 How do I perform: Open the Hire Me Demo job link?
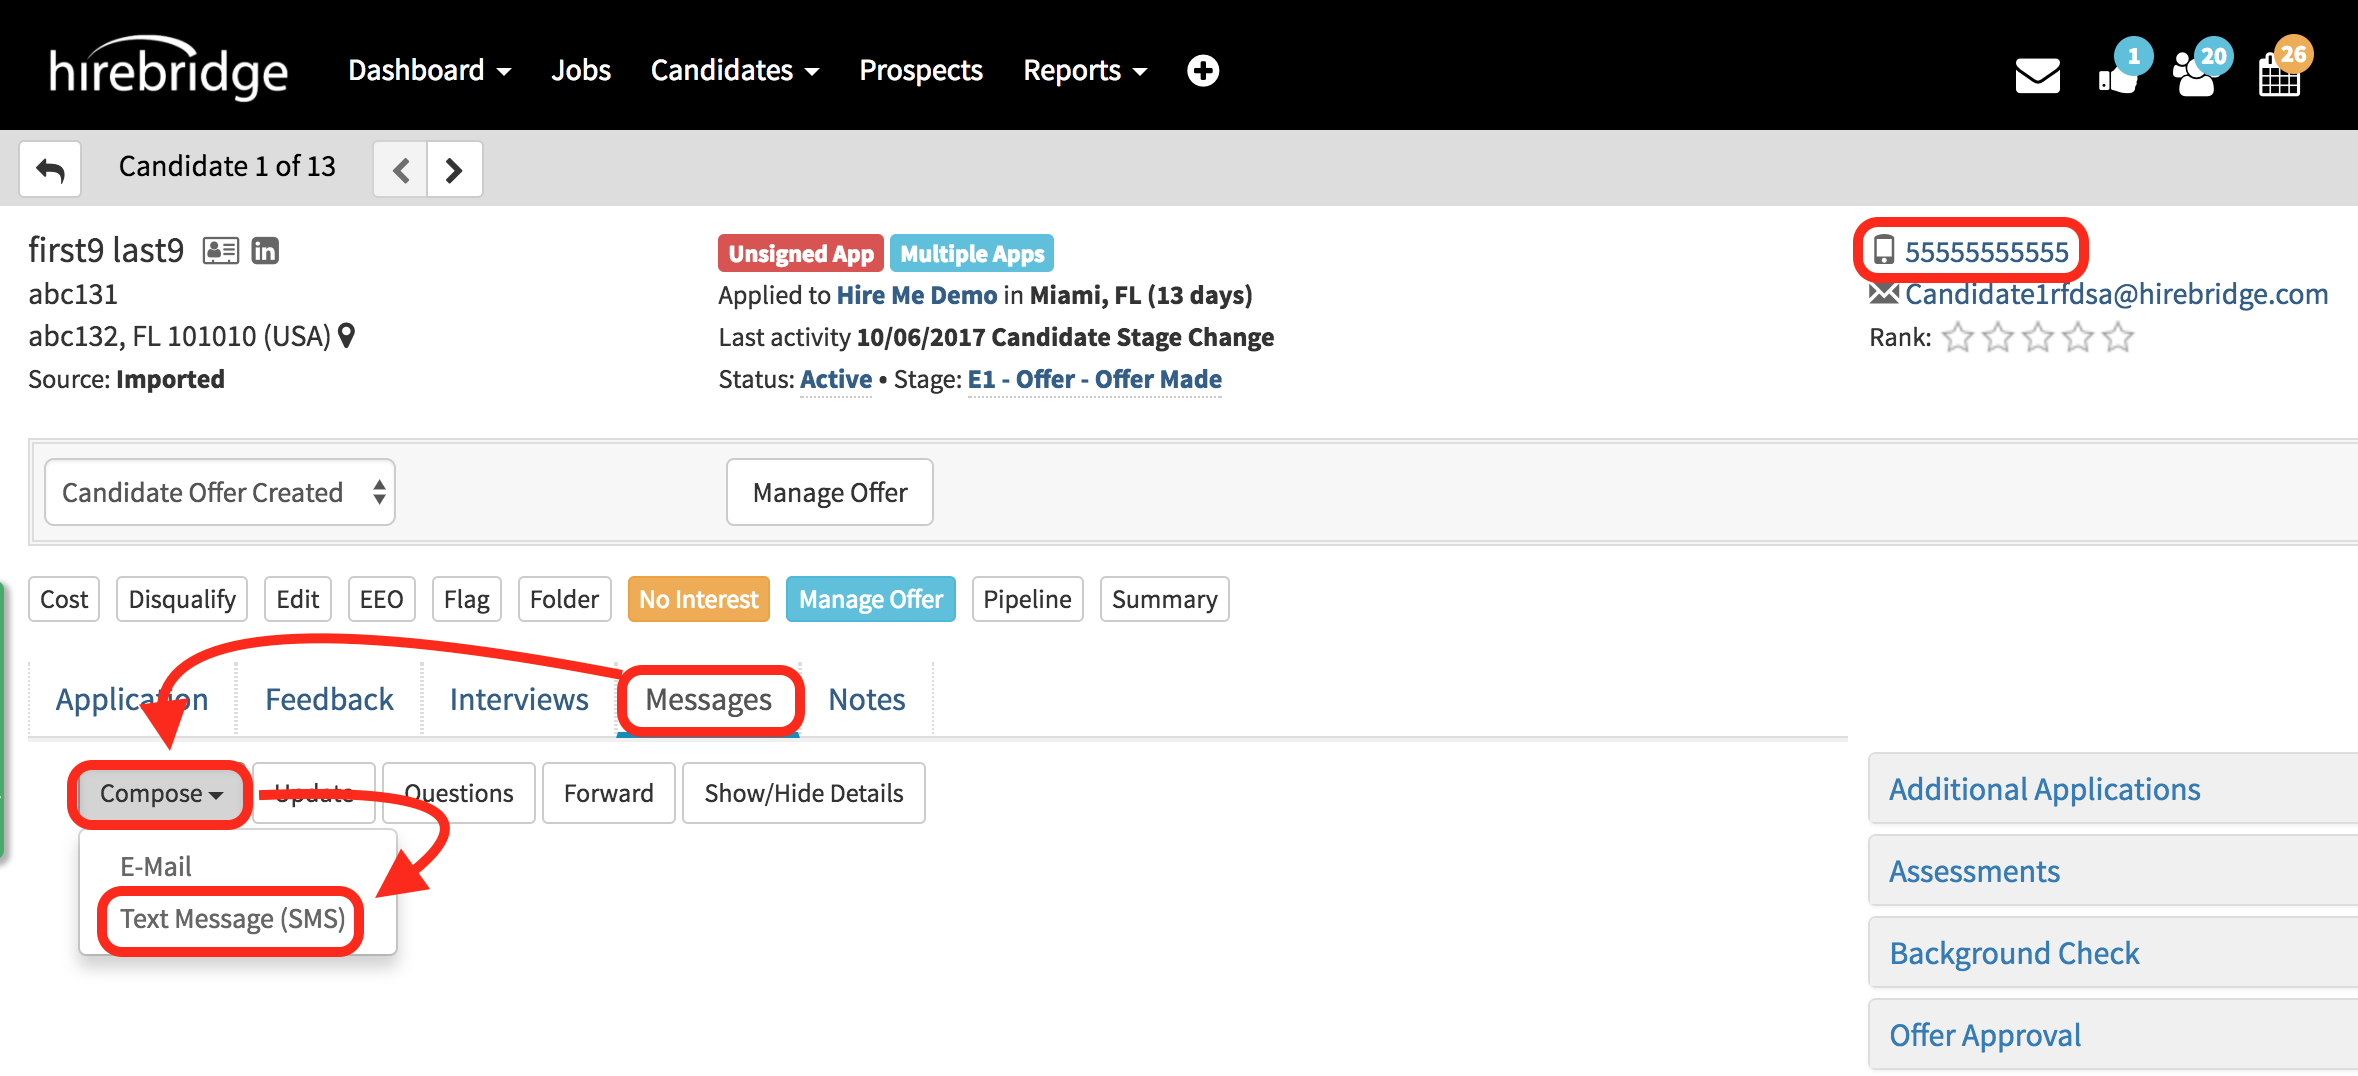(916, 295)
